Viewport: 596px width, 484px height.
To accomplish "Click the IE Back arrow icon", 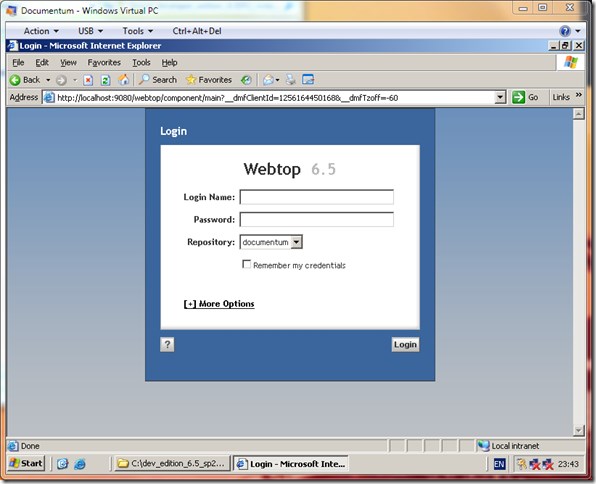I will click(x=15, y=80).
